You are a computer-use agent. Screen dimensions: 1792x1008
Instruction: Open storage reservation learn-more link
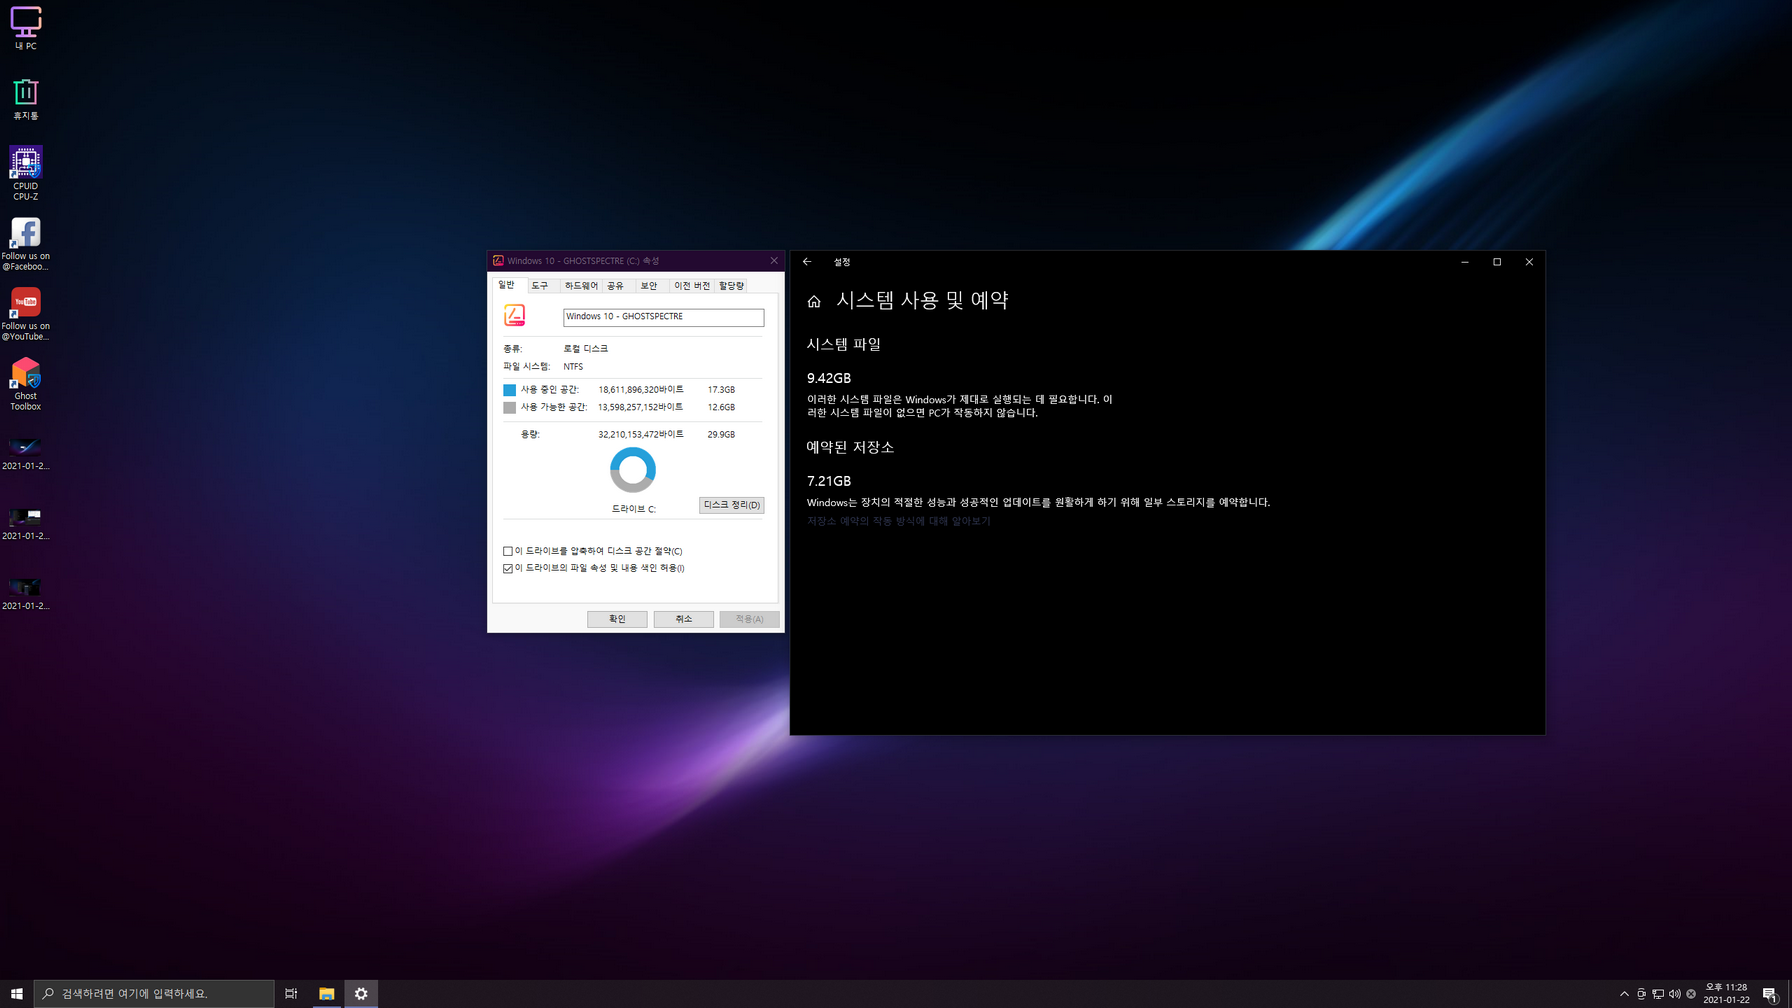coord(898,521)
